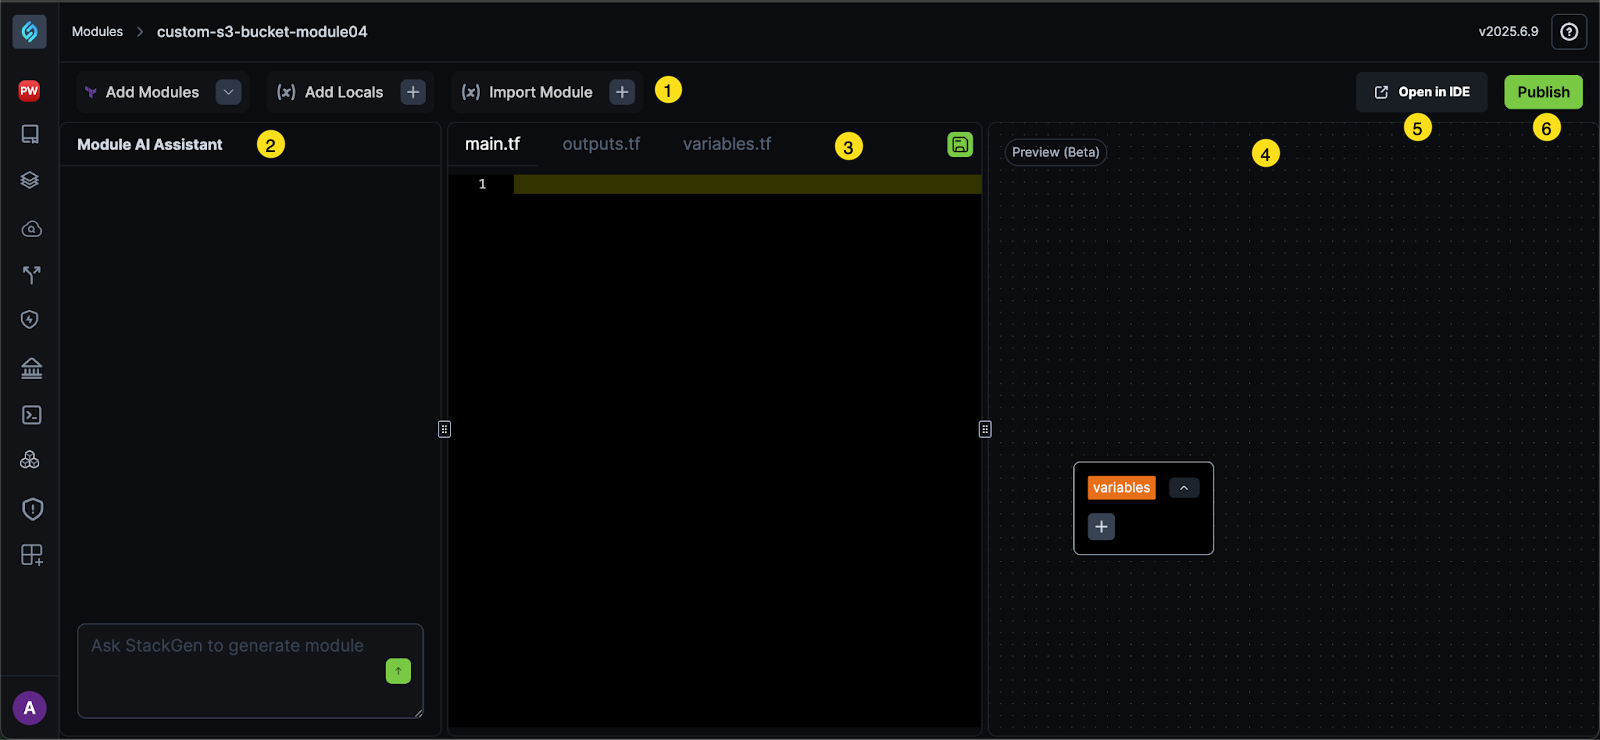Open the shield alert sidebar icon

click(x=32, y=509)
